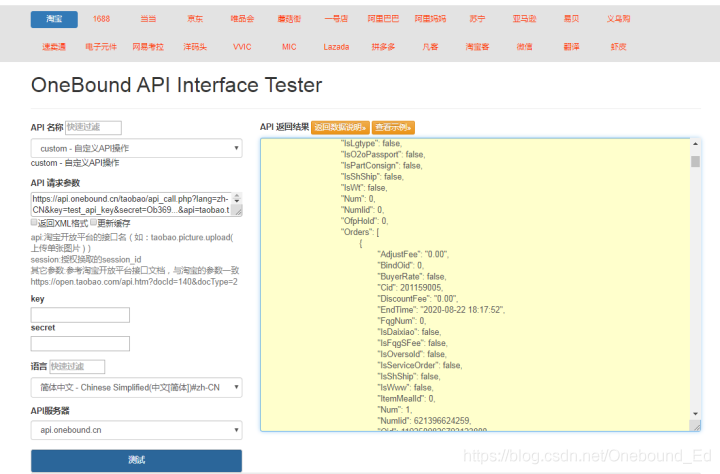Click the secret input field
720x474 pixels.
coord(80,344)
